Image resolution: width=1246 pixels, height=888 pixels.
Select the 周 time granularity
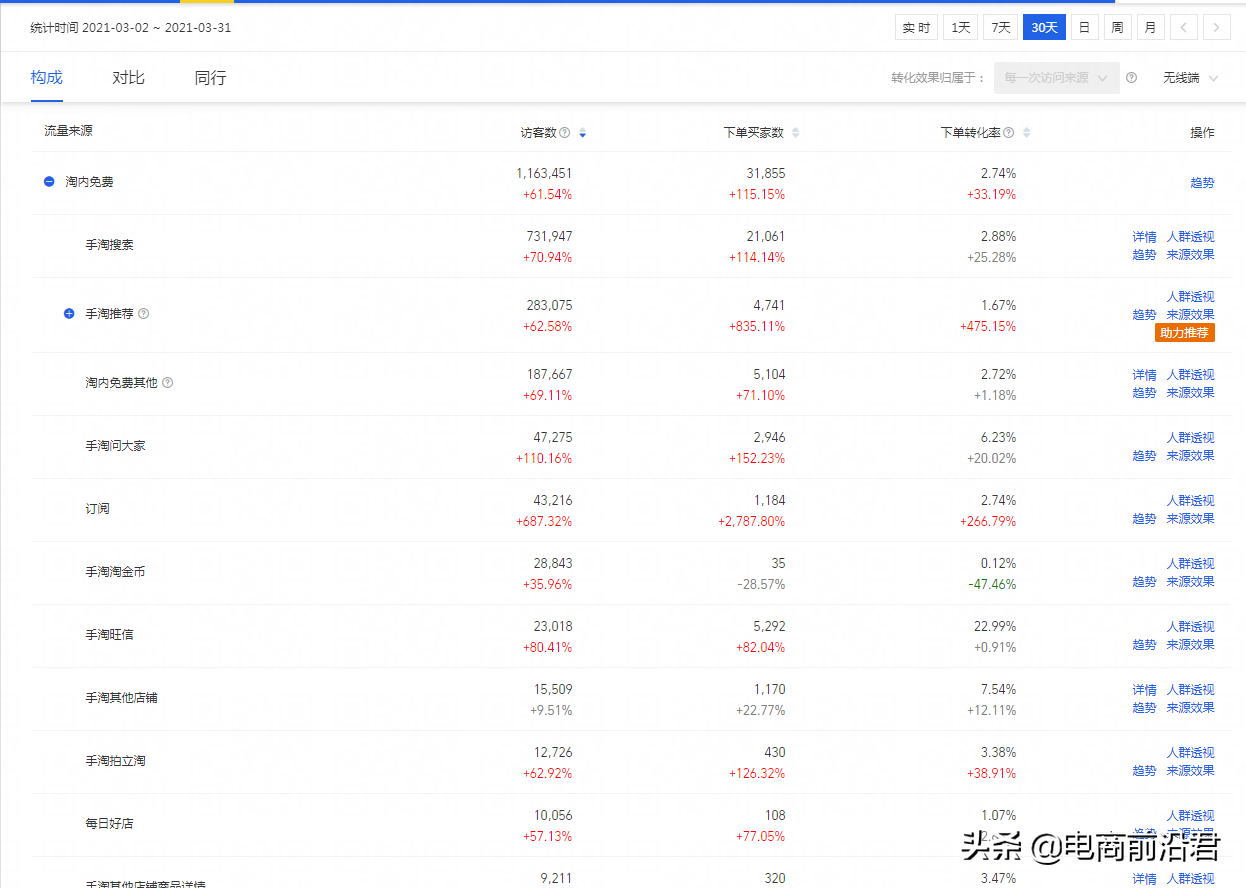(1118, 28)
